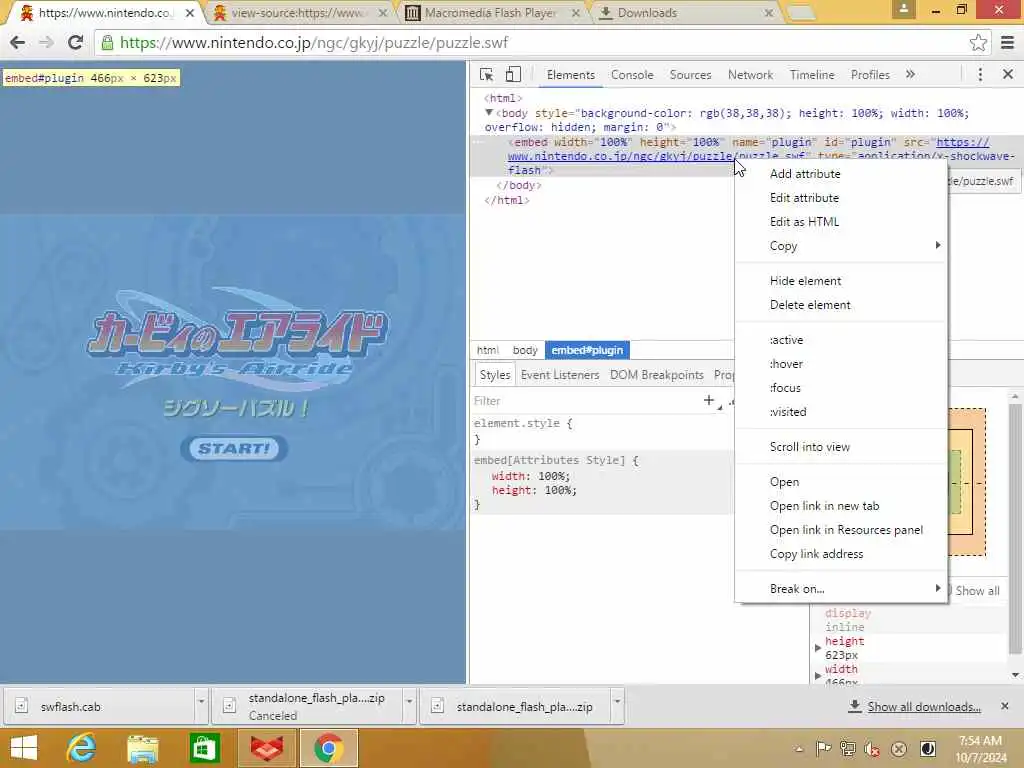Click Show all downloads link

(x=923, y=707)
